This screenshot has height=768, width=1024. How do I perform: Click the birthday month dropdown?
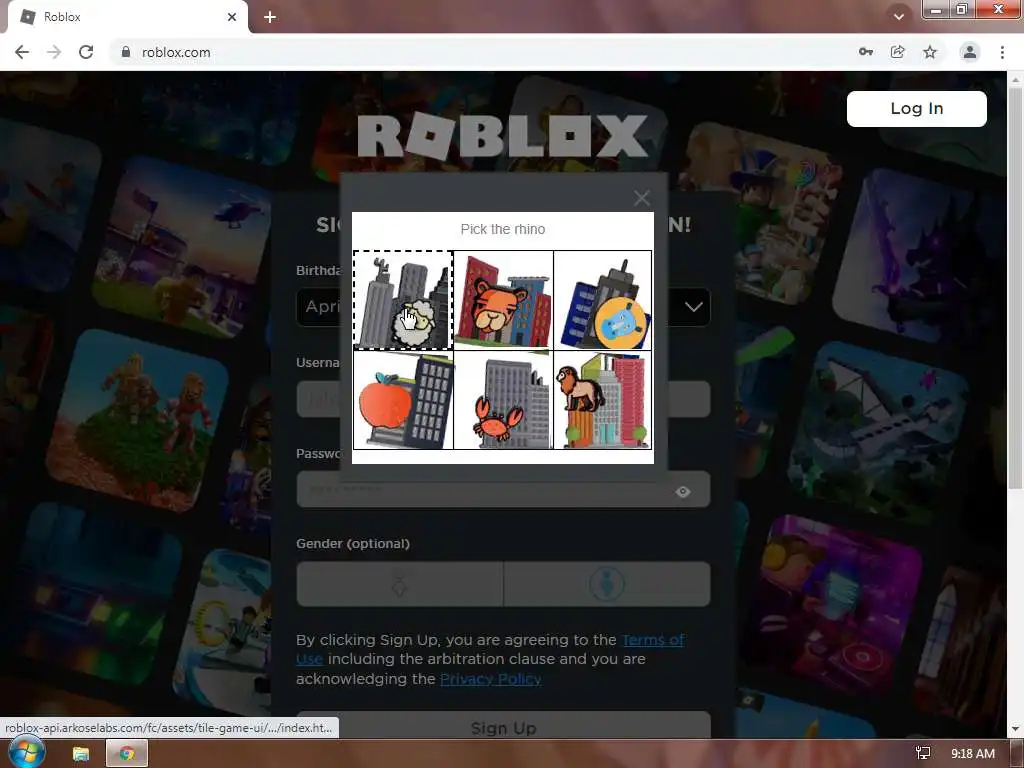point(320,307)
